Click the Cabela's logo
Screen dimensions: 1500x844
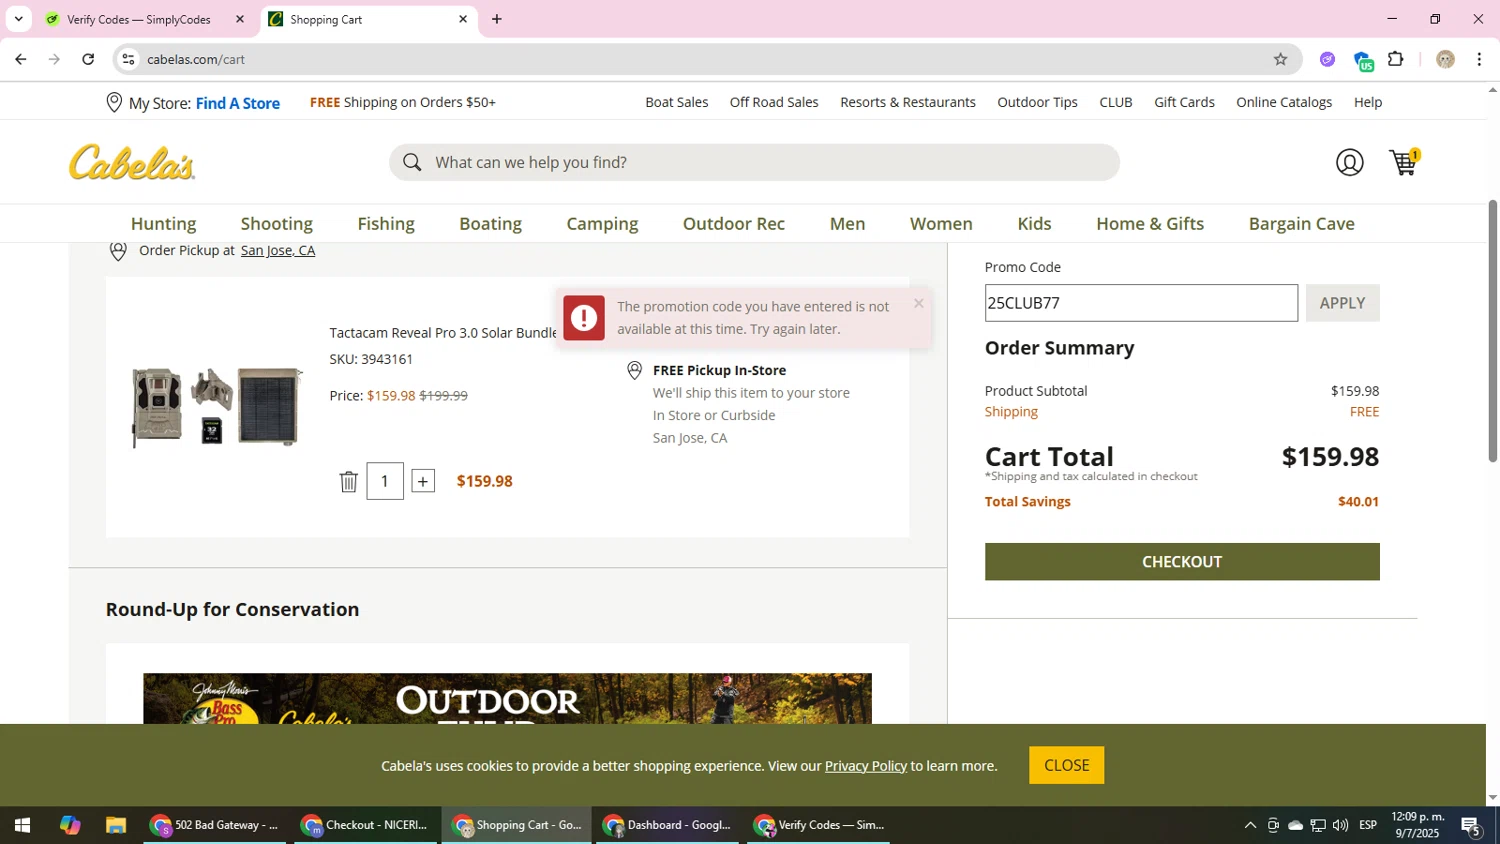(132, 163)
